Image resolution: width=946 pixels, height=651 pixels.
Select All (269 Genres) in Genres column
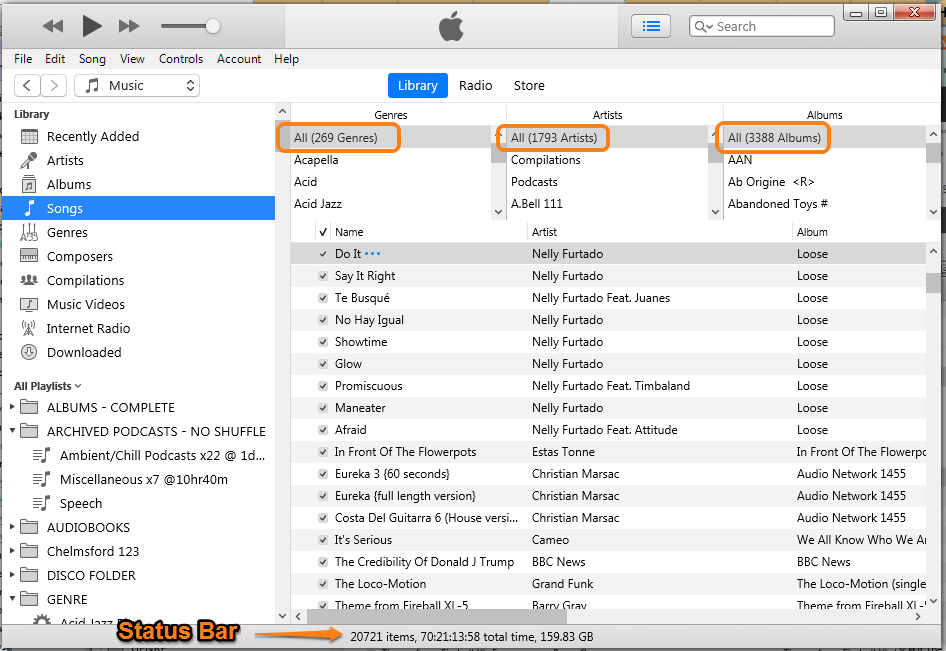point(336,138)
